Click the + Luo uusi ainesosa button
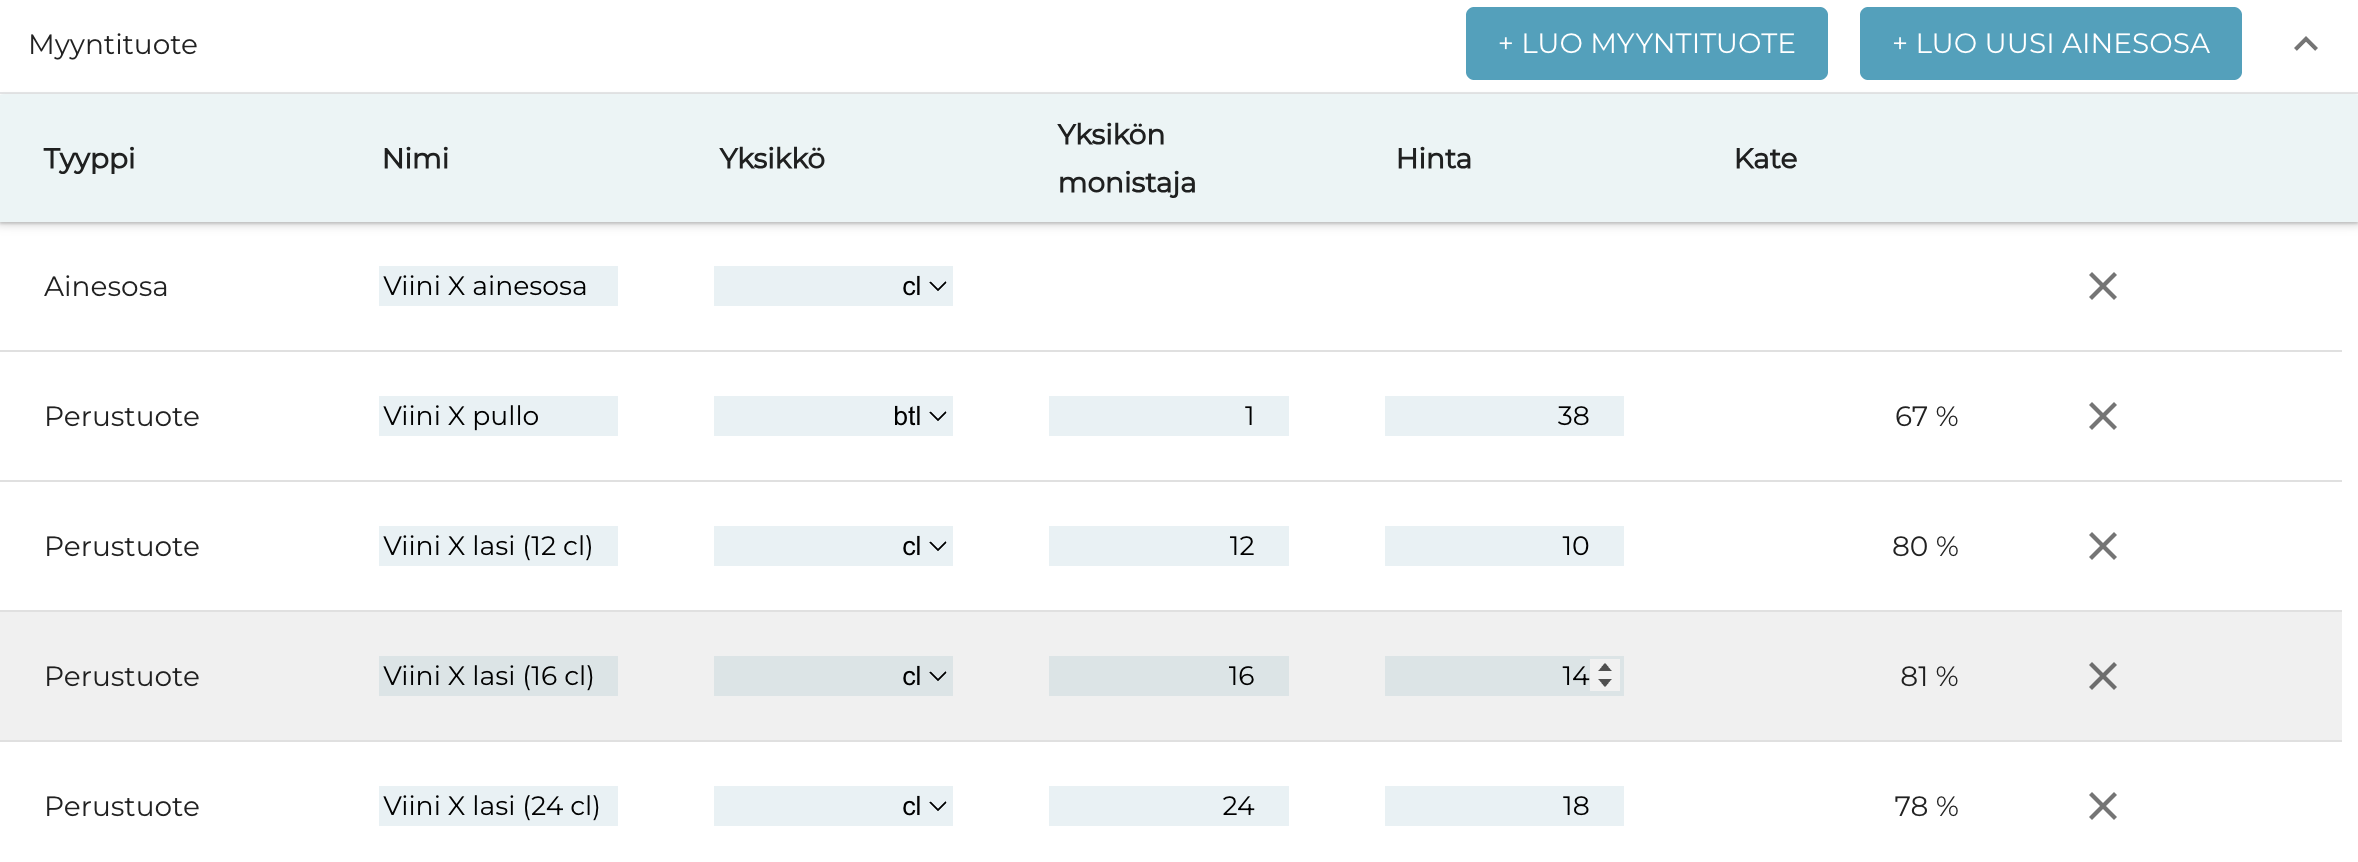 tap(2050, 44)
